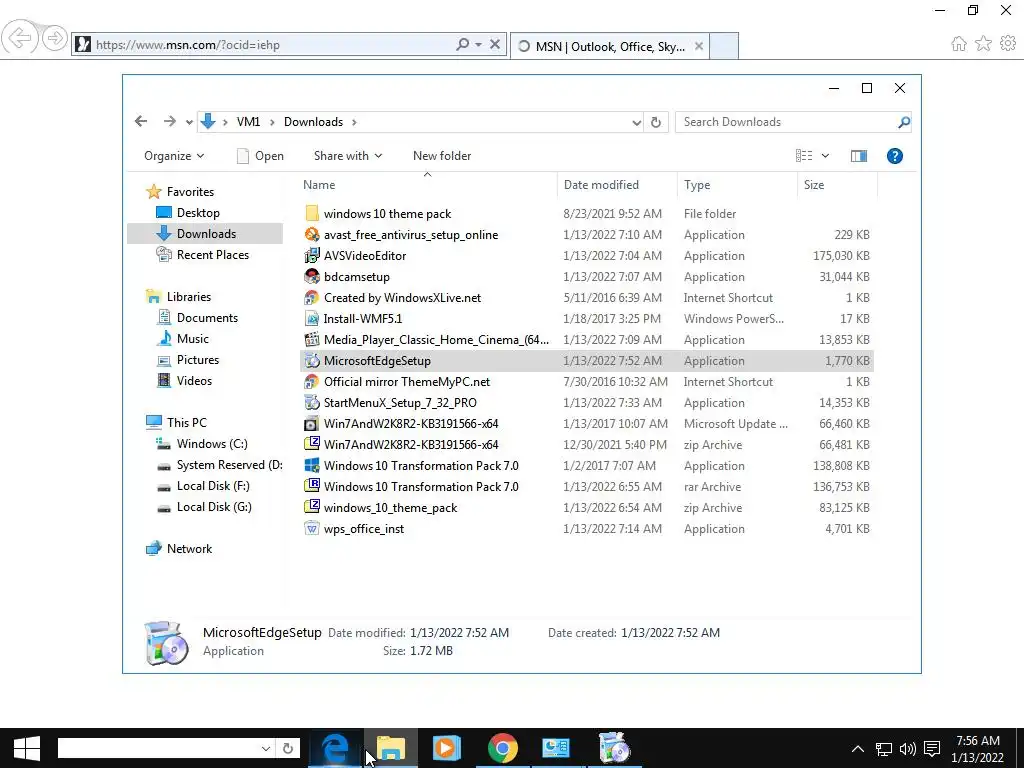Select the AVSVideoEditor application icon
1024x768 pixels.
pyautogui.click(x=312, y=255)
